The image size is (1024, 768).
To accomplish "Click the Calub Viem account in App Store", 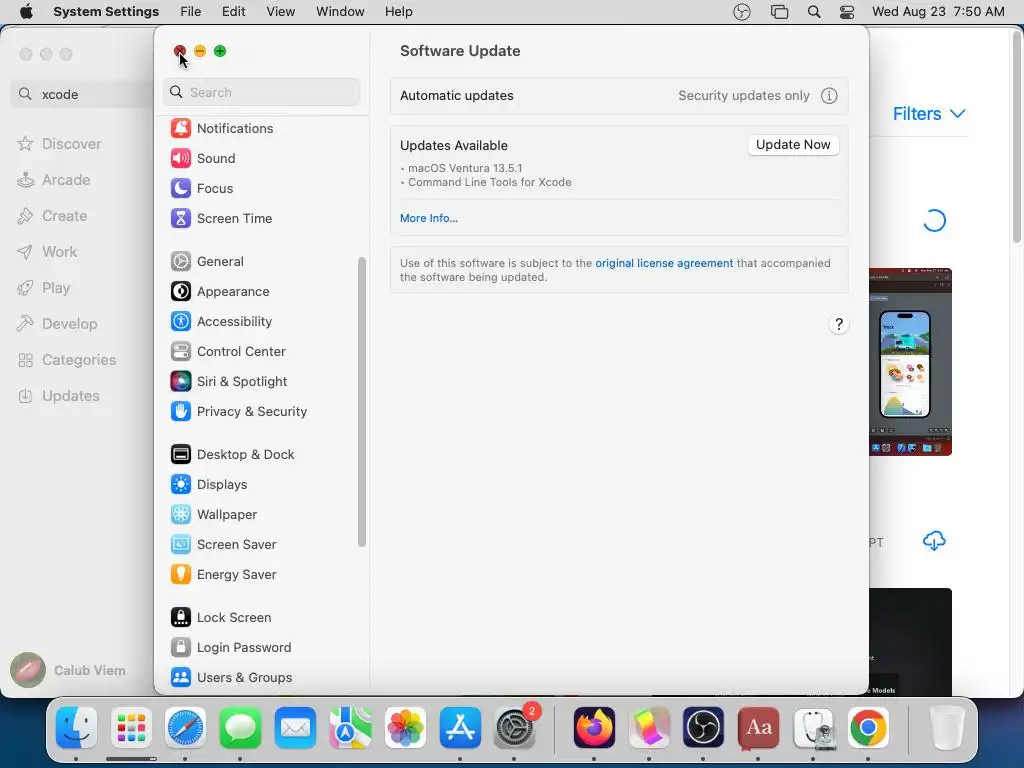I will point(68,670).
